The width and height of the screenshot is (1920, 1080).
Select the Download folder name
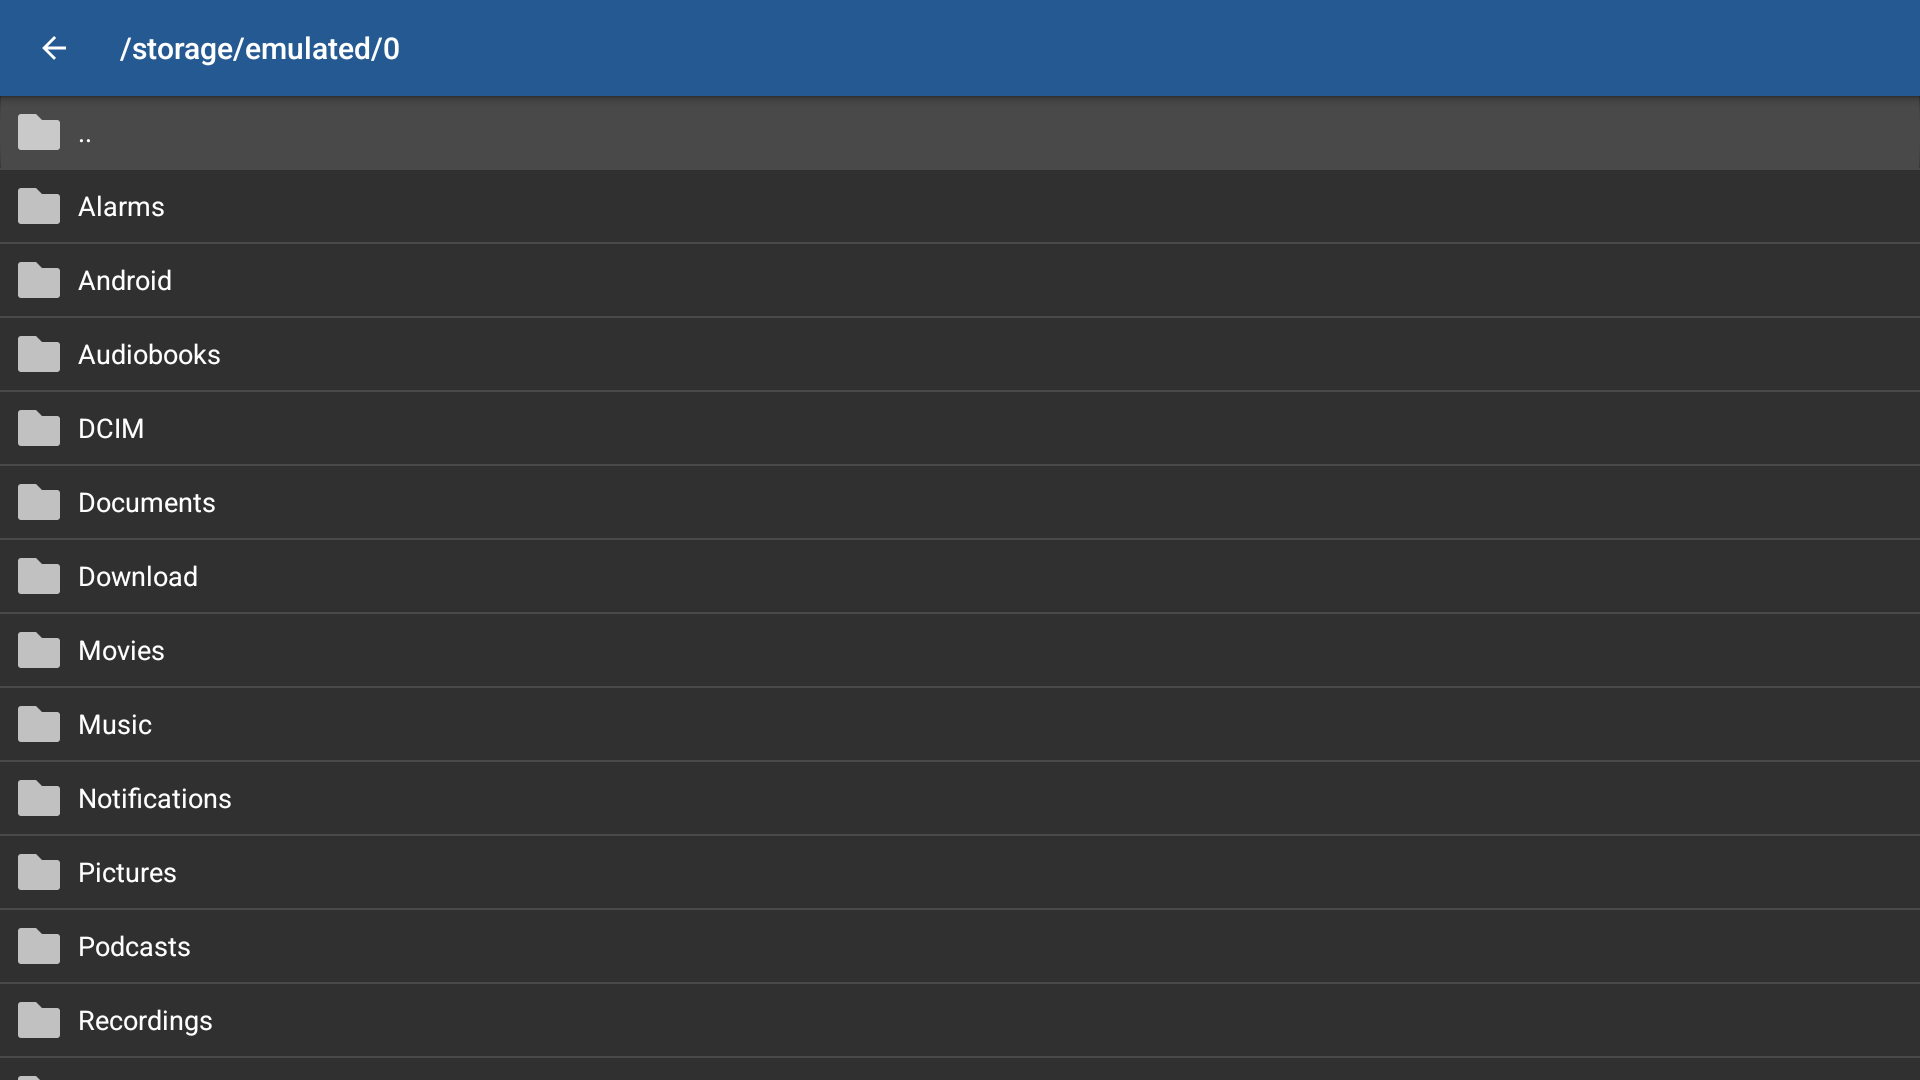[138, 577]
